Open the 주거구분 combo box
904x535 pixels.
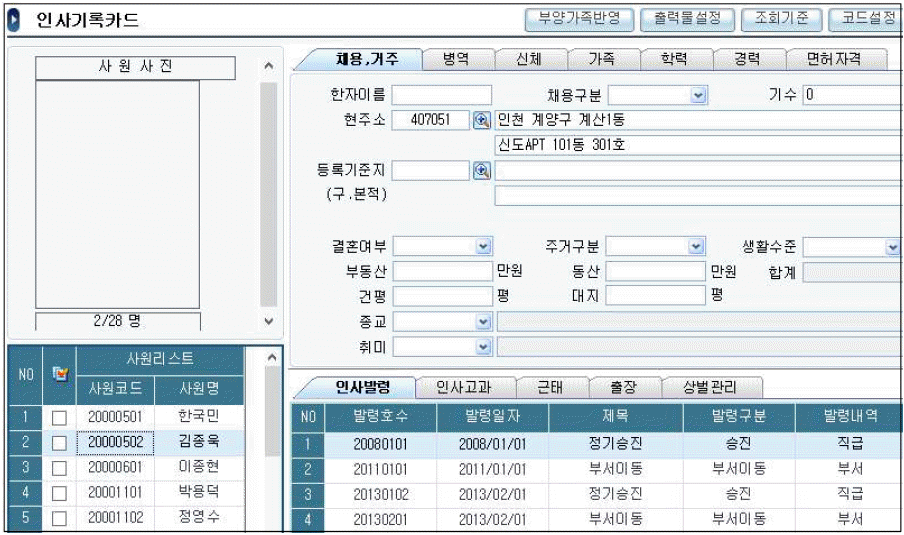coord(696,246)
